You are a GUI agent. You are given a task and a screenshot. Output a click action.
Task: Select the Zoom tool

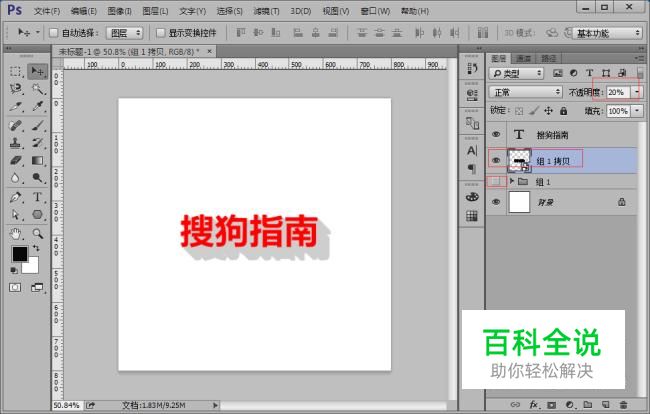pos(37,234)
